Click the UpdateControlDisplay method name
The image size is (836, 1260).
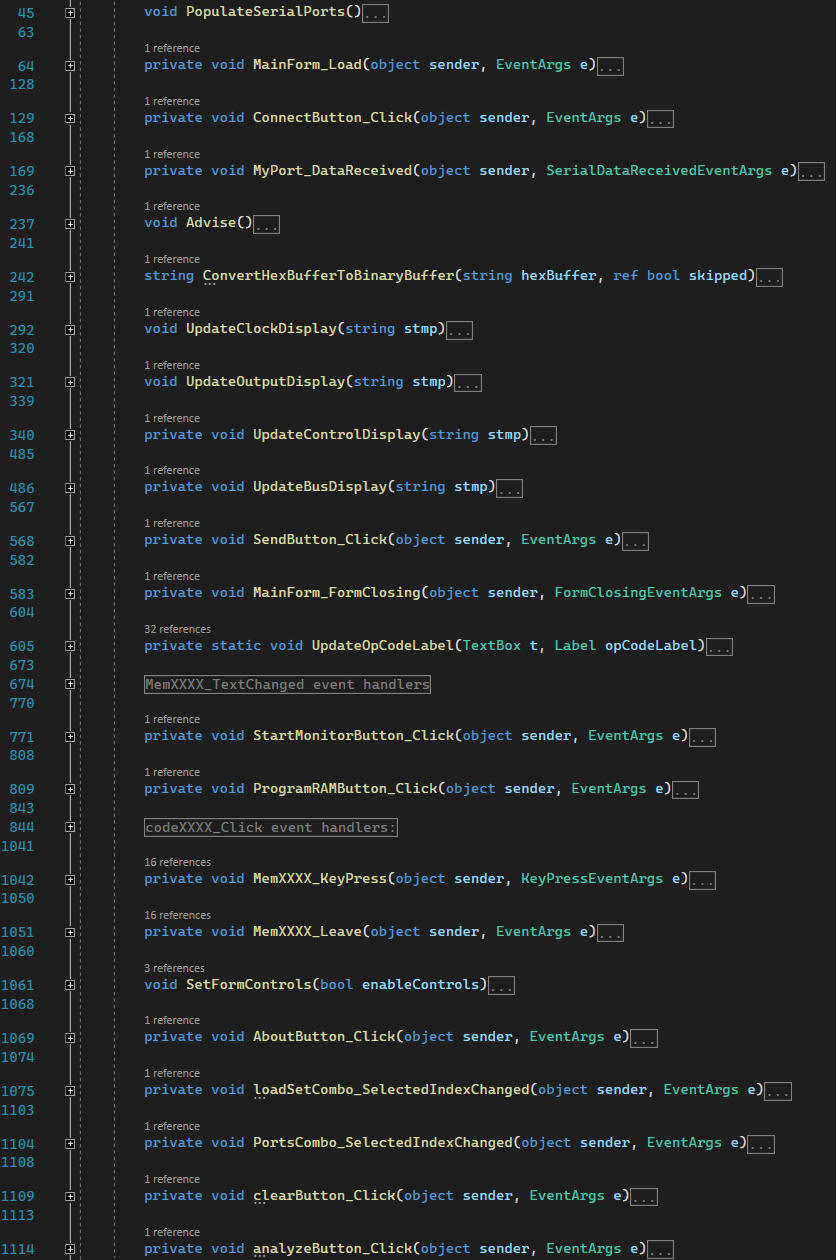pos(337,435)
